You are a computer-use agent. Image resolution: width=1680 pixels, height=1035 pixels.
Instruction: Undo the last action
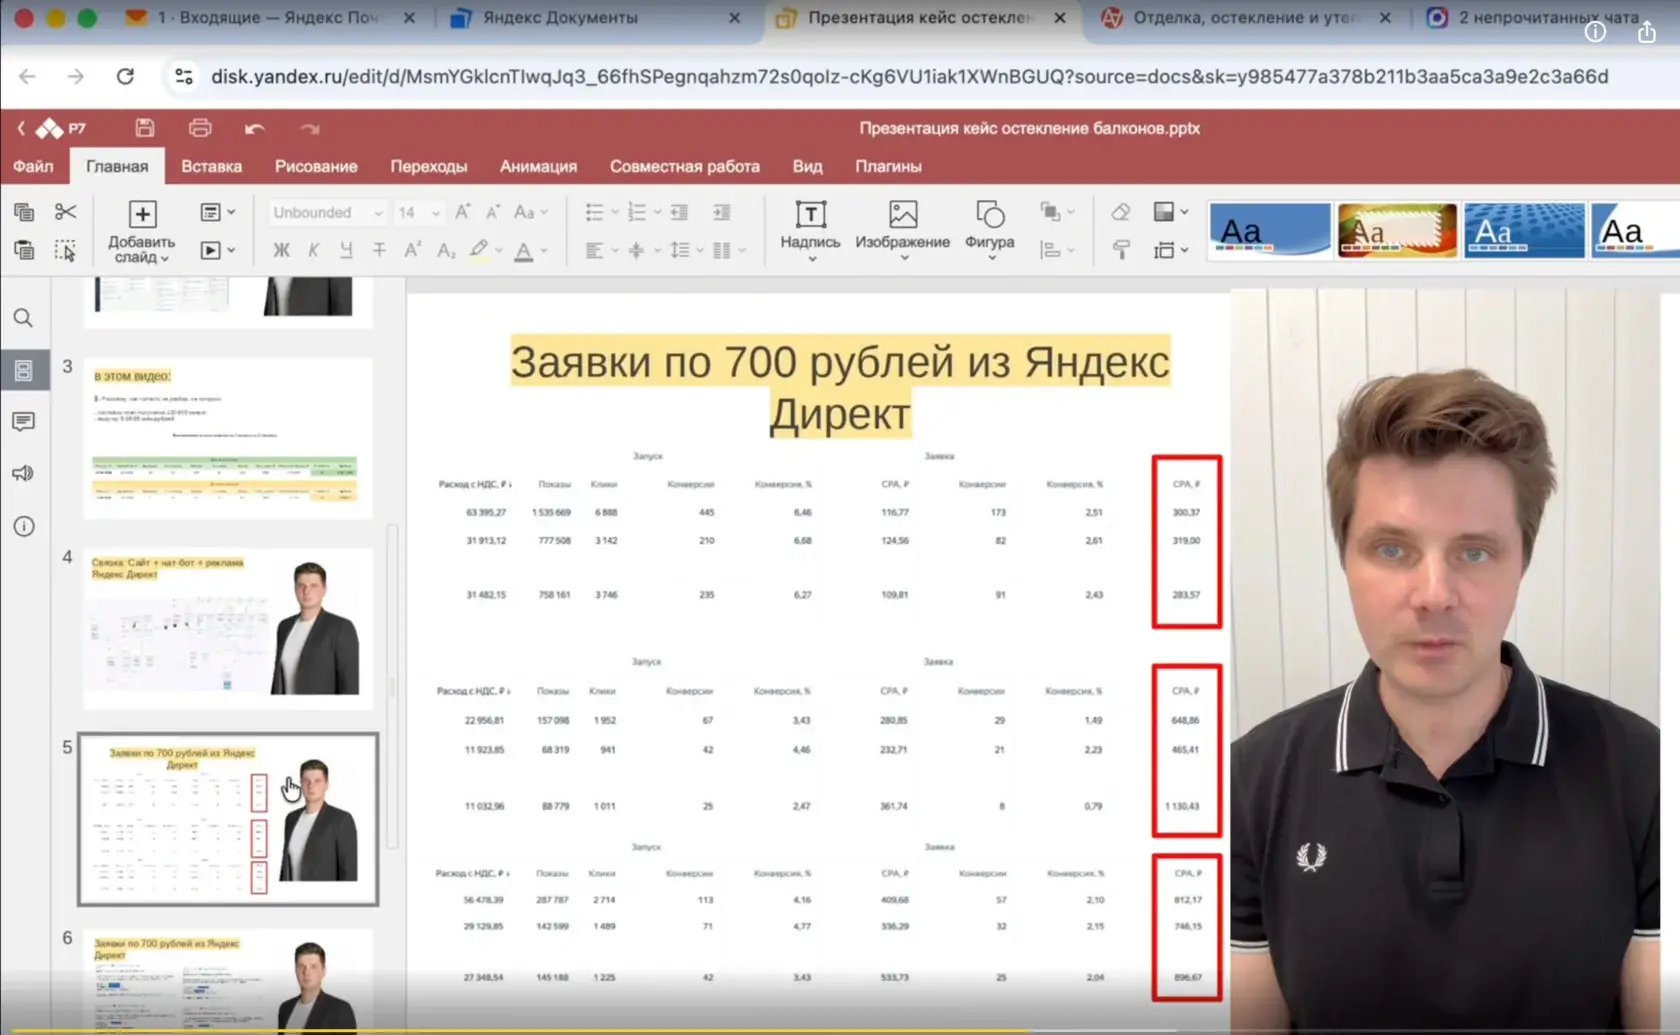[x=255, y=129]
